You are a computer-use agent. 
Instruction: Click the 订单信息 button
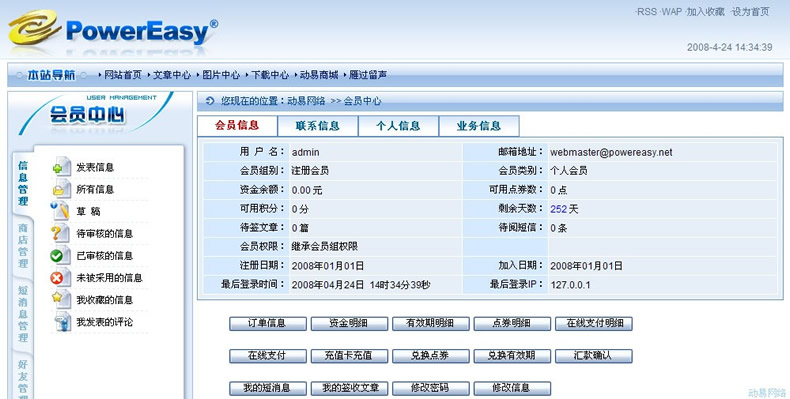coord(268,323)
